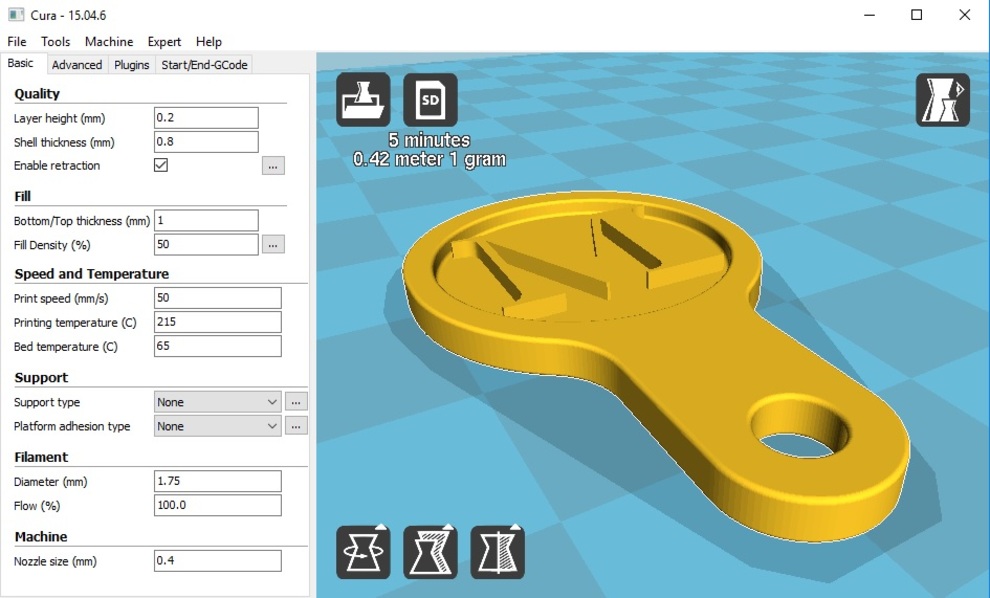Select the Rotate tool icon
990x598 pixels.
[x=363, y=552]
